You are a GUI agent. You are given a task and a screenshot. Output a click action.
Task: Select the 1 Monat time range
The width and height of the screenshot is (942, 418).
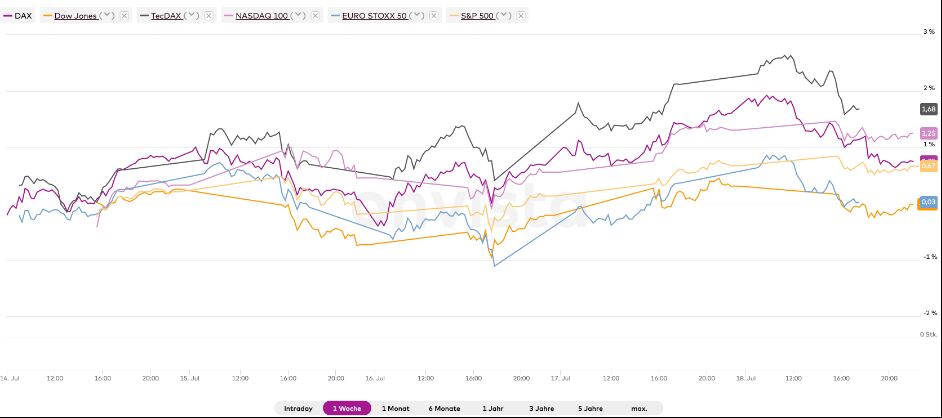[x=395, y=408]
